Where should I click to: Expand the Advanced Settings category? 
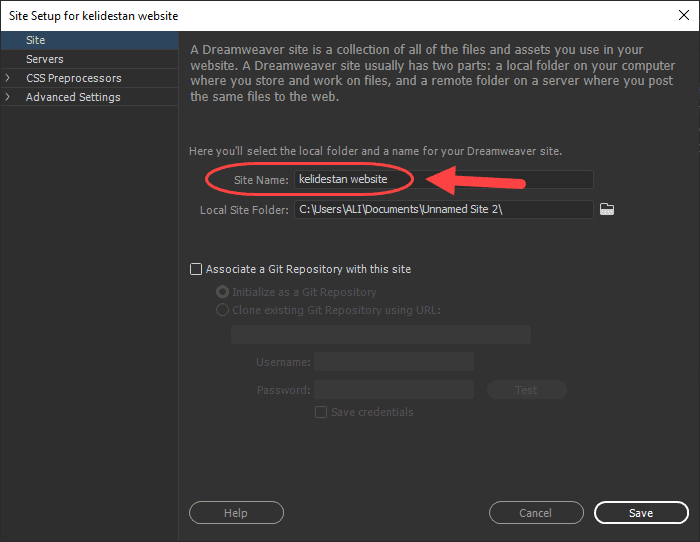pyautogui.click(x=7, y=96)
